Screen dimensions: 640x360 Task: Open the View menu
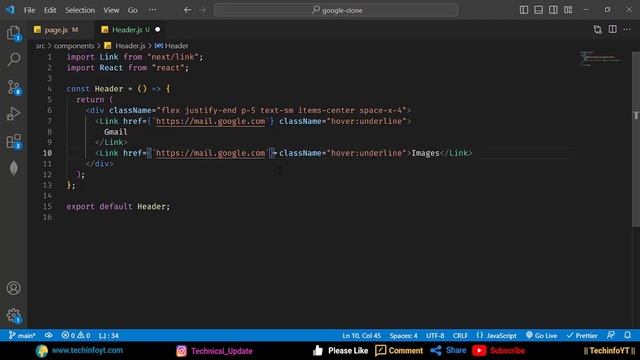coord(111,10)
